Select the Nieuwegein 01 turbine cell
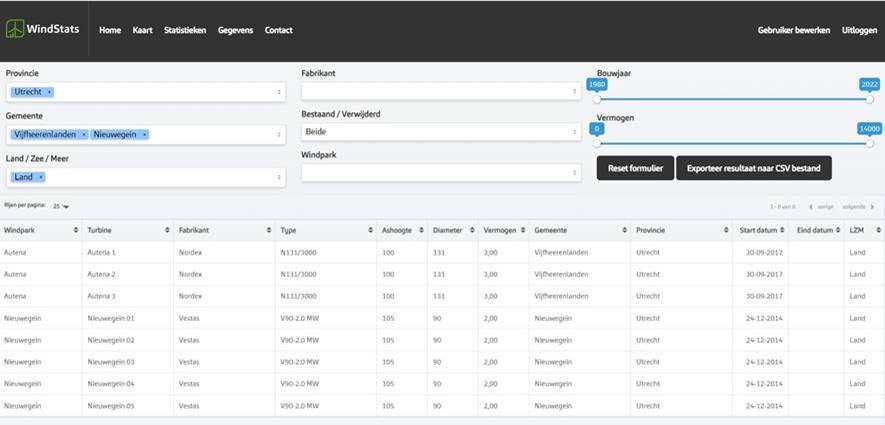This screenshot has width=885, height=425. point(128,318)
